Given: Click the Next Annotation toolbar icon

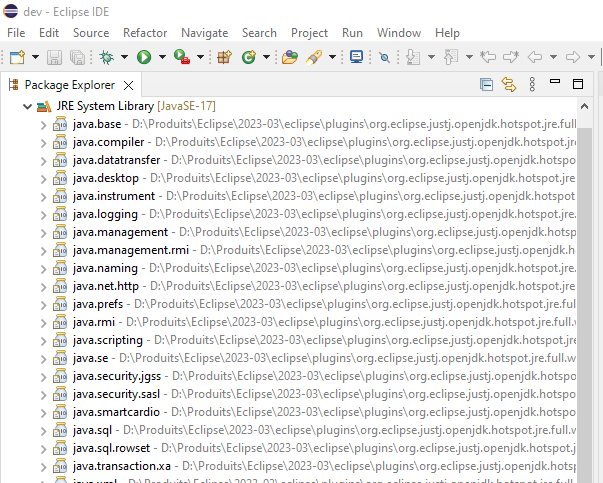Looking at the screenshot, I should pyautogui.click(x=413, y=57).
